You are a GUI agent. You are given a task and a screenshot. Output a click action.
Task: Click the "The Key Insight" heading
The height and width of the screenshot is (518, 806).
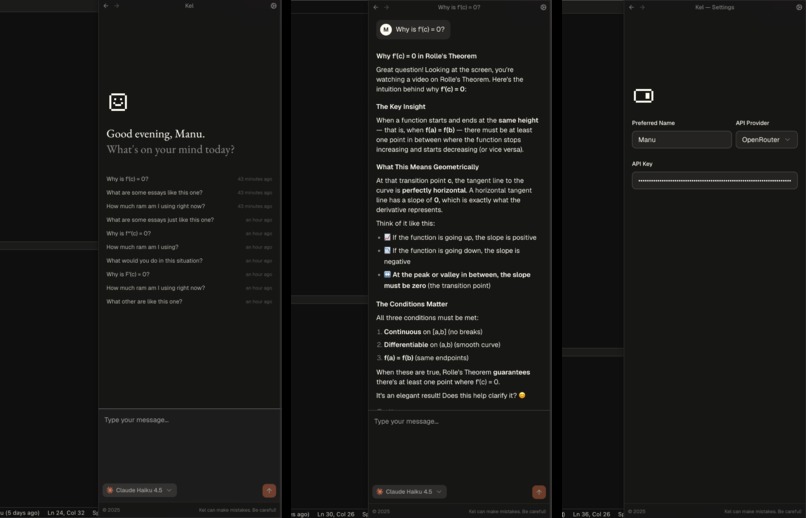point(400,106)
